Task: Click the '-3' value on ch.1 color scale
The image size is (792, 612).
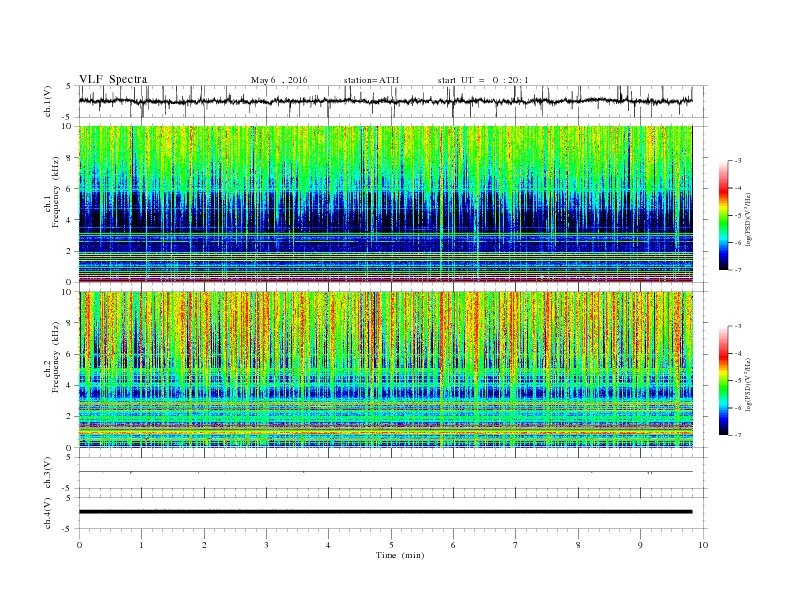Action: [737, 161]
